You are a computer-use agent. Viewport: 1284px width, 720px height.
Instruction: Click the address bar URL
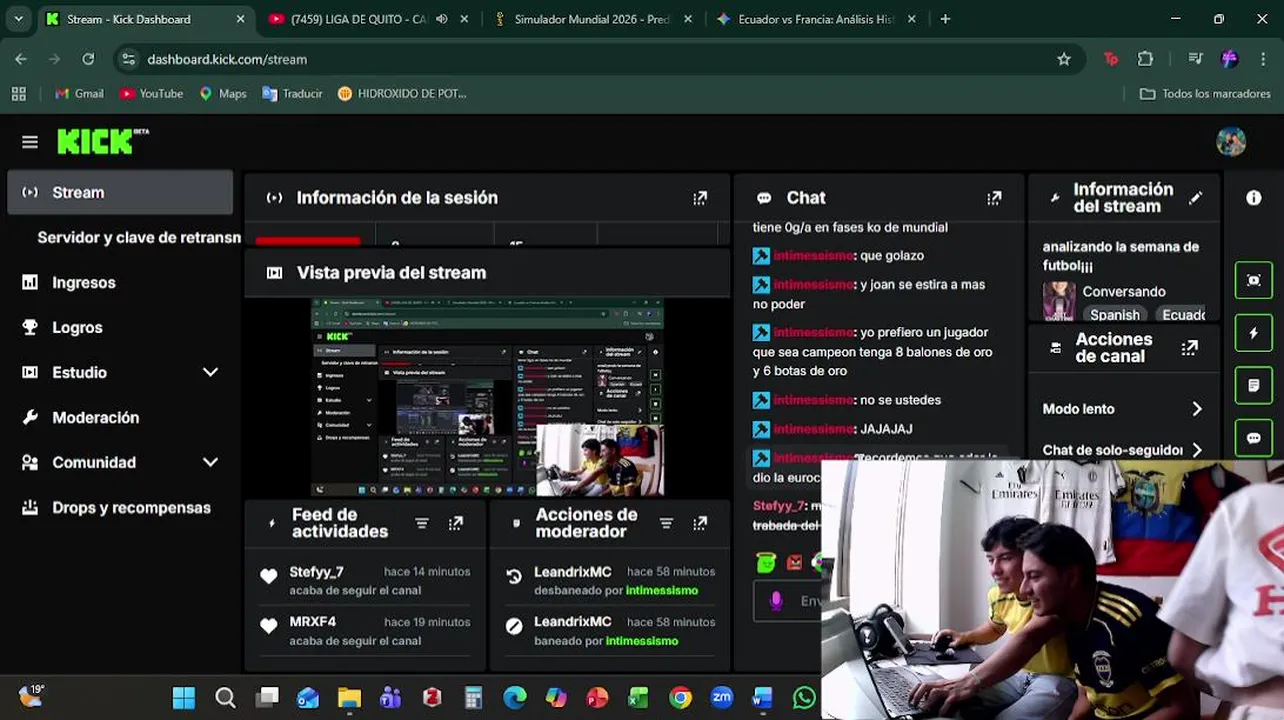point(227,59)
